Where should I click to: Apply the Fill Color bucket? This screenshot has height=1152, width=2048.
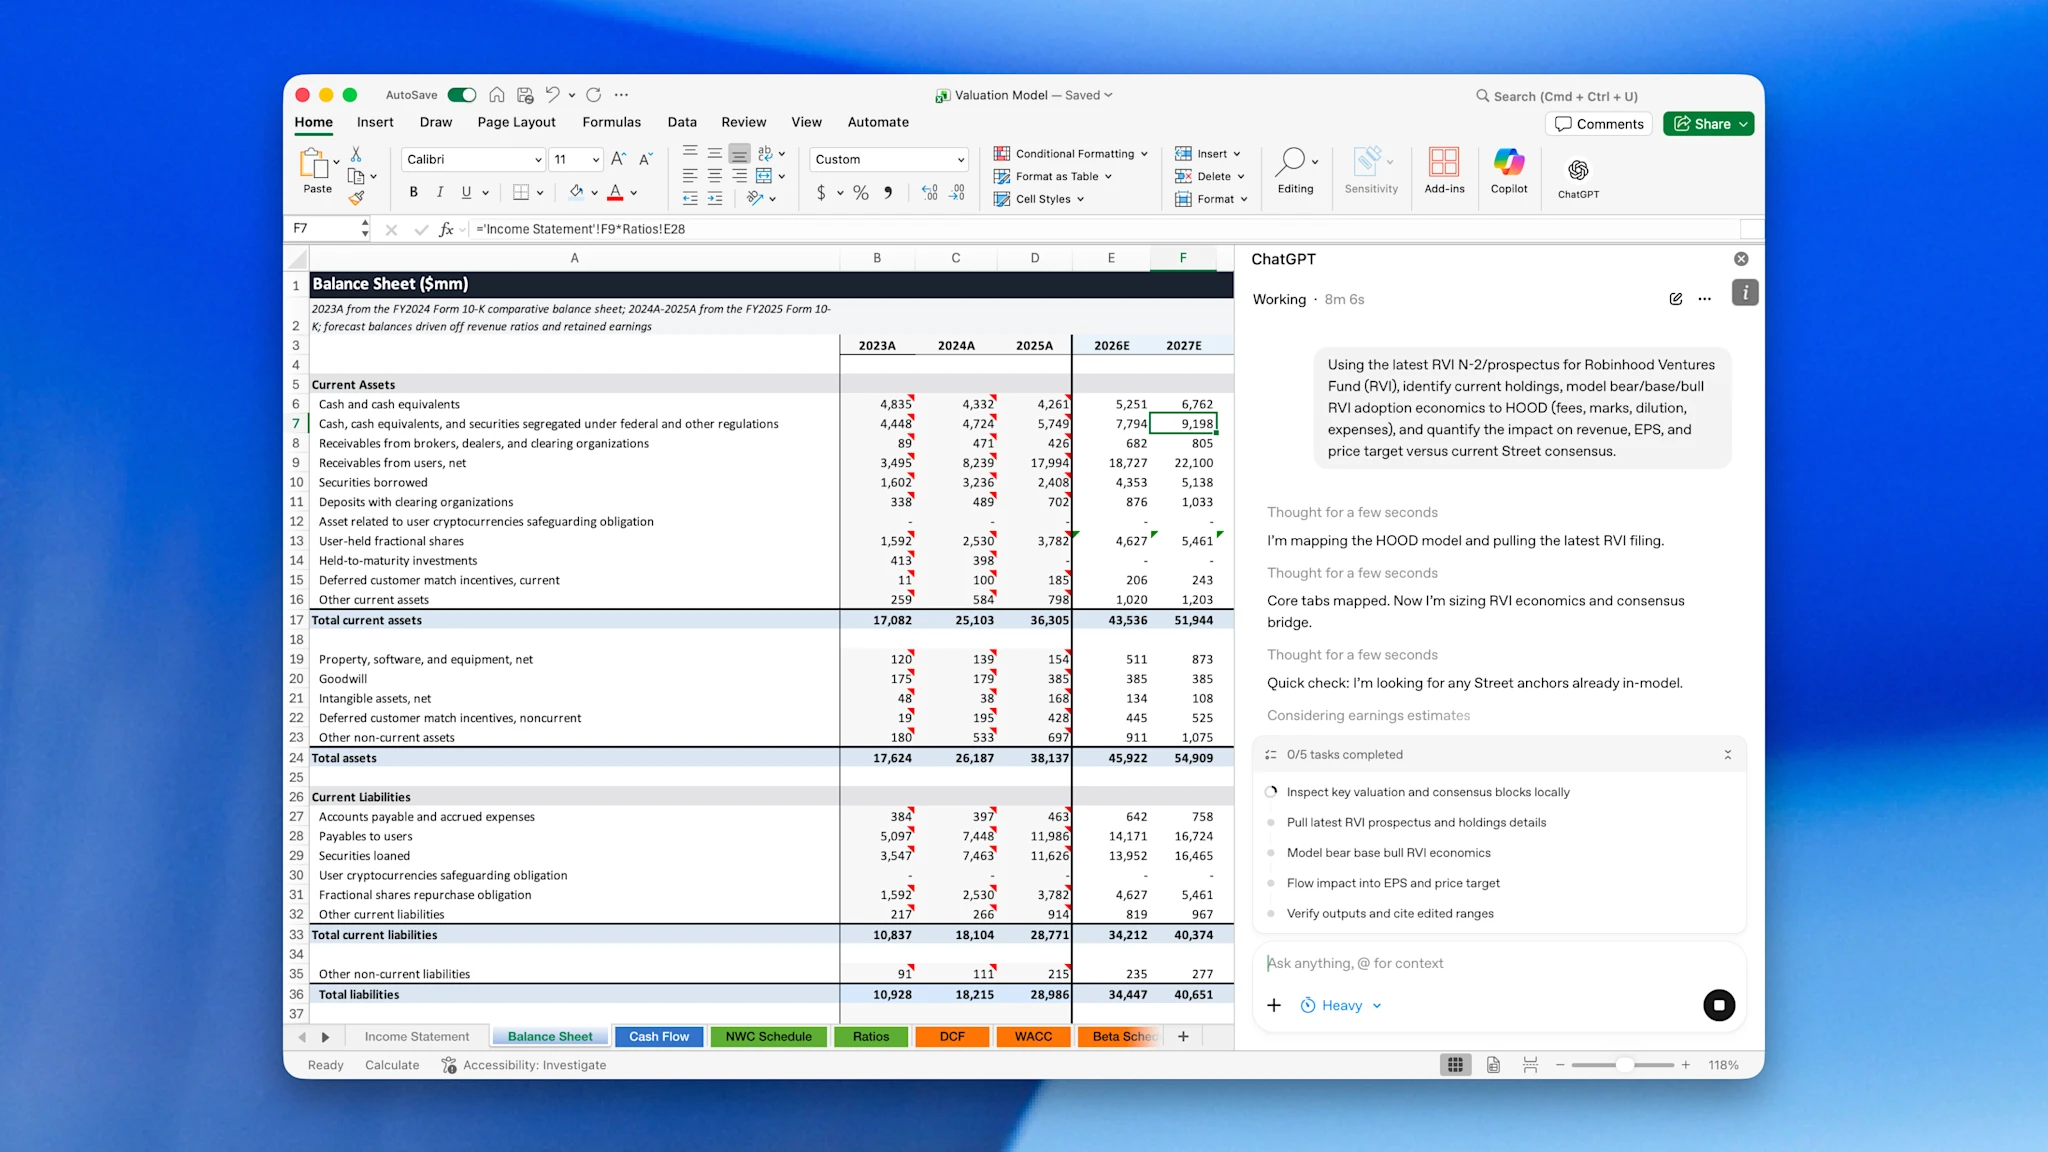tap(576, 192)
